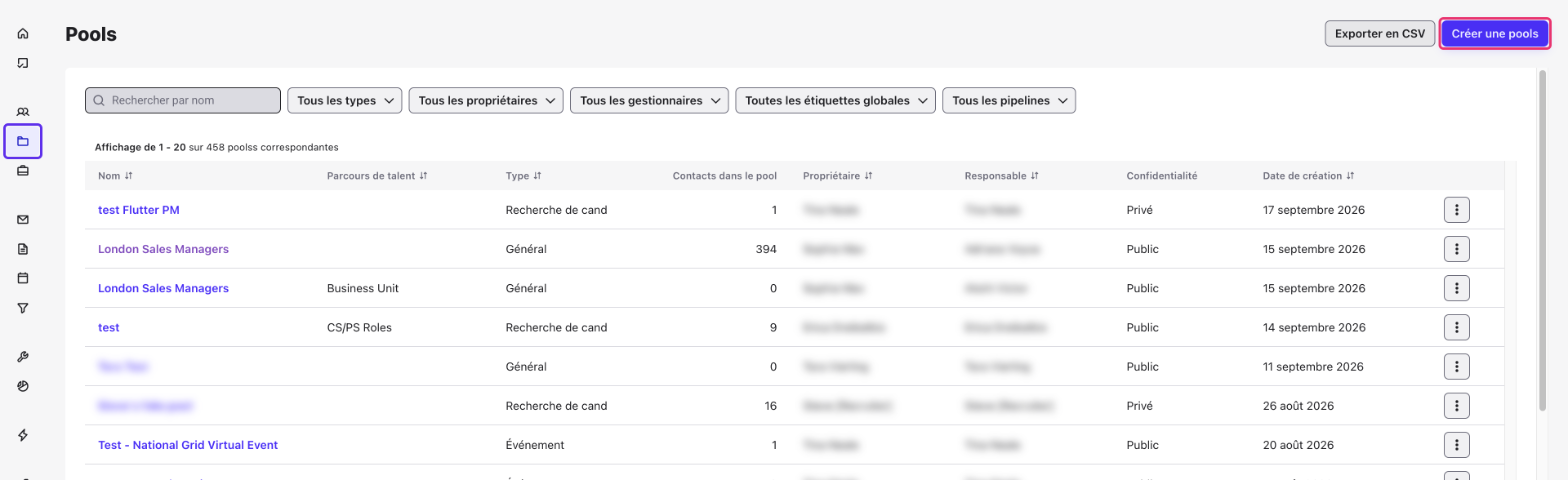Click the 20 août 2026 date
This screenshot has width=1568, height=480.
click(x=1300, y=445)
